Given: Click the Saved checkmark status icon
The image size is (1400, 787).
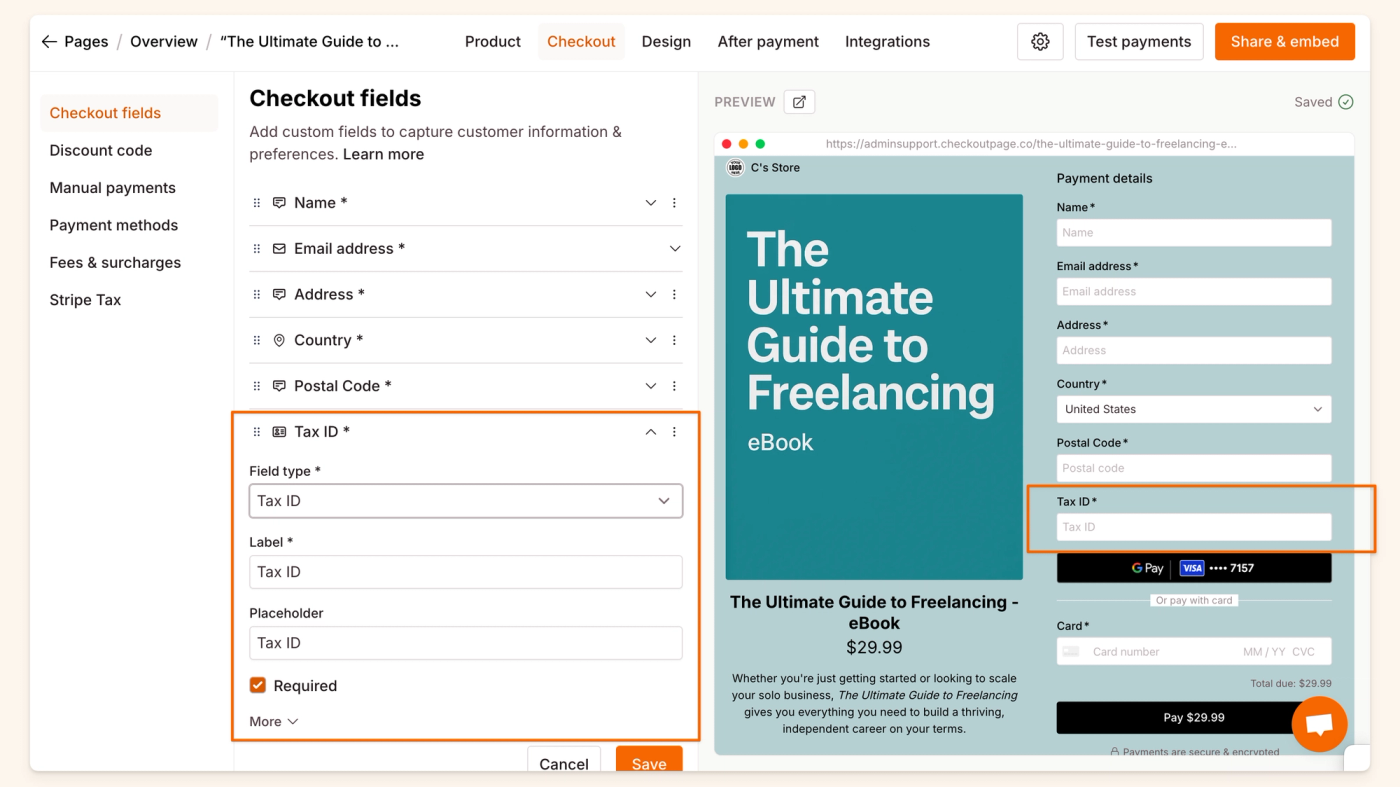Looking at the screenshot, I should (1346, 102).
